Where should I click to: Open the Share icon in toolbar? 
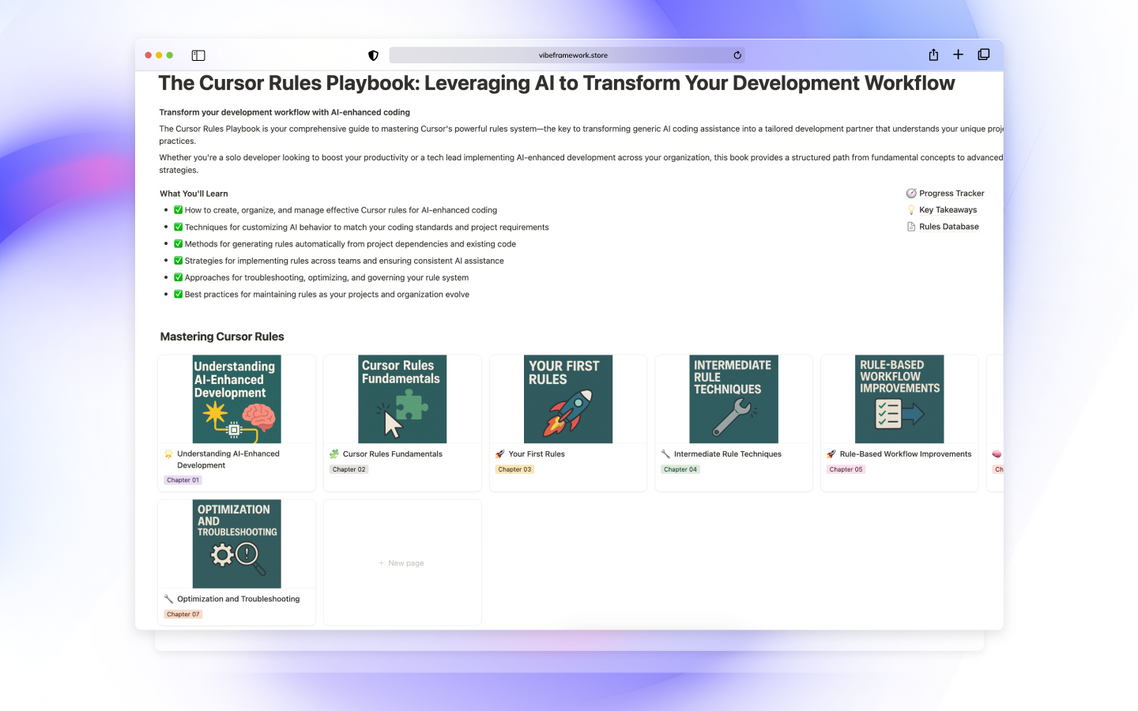933,54
